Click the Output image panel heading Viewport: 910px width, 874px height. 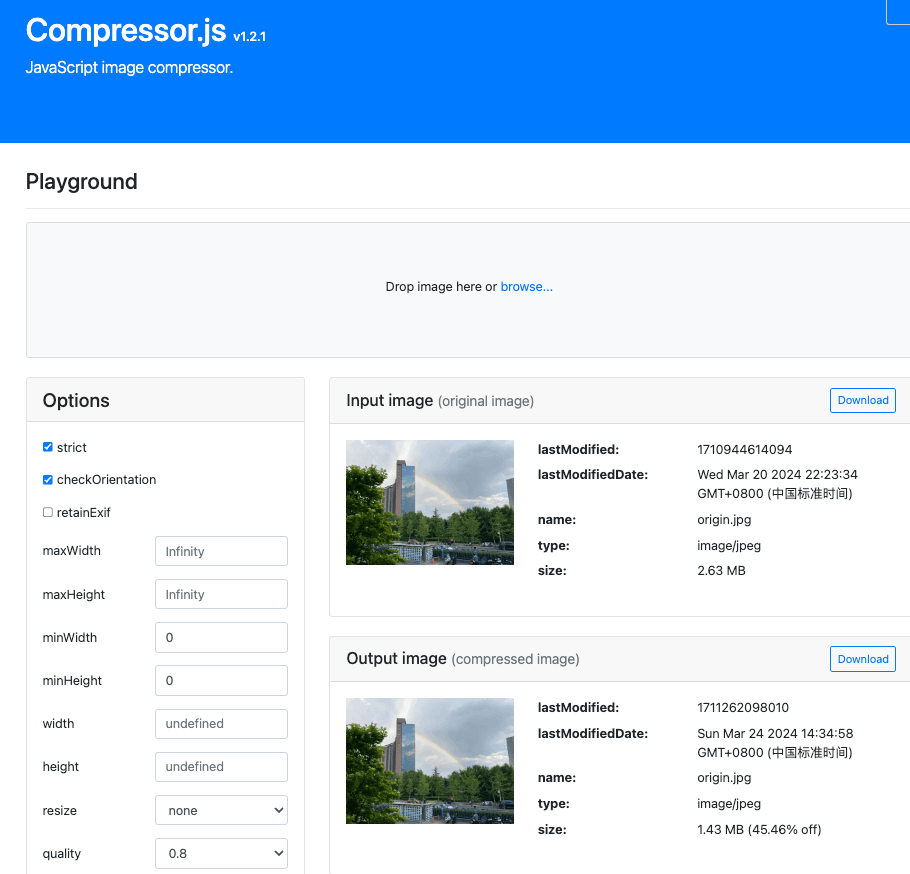(x=463, y=659)
